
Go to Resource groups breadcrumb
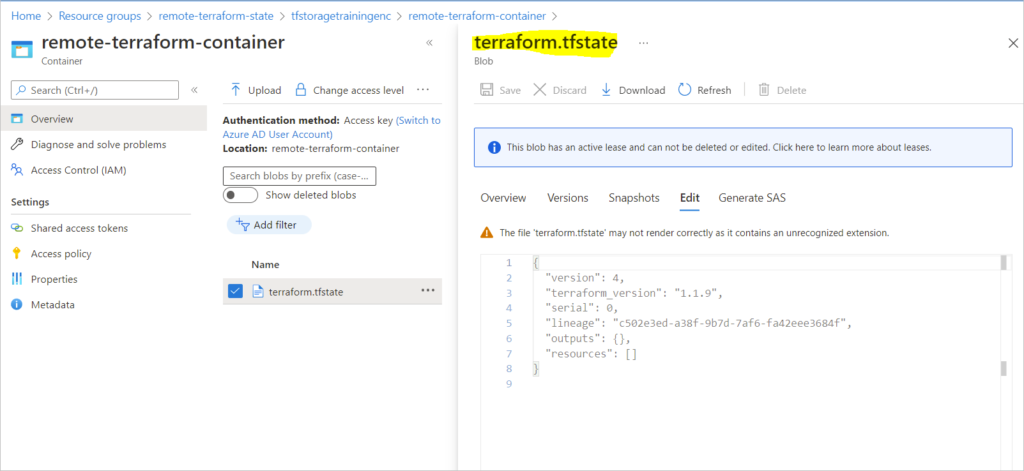99,16
